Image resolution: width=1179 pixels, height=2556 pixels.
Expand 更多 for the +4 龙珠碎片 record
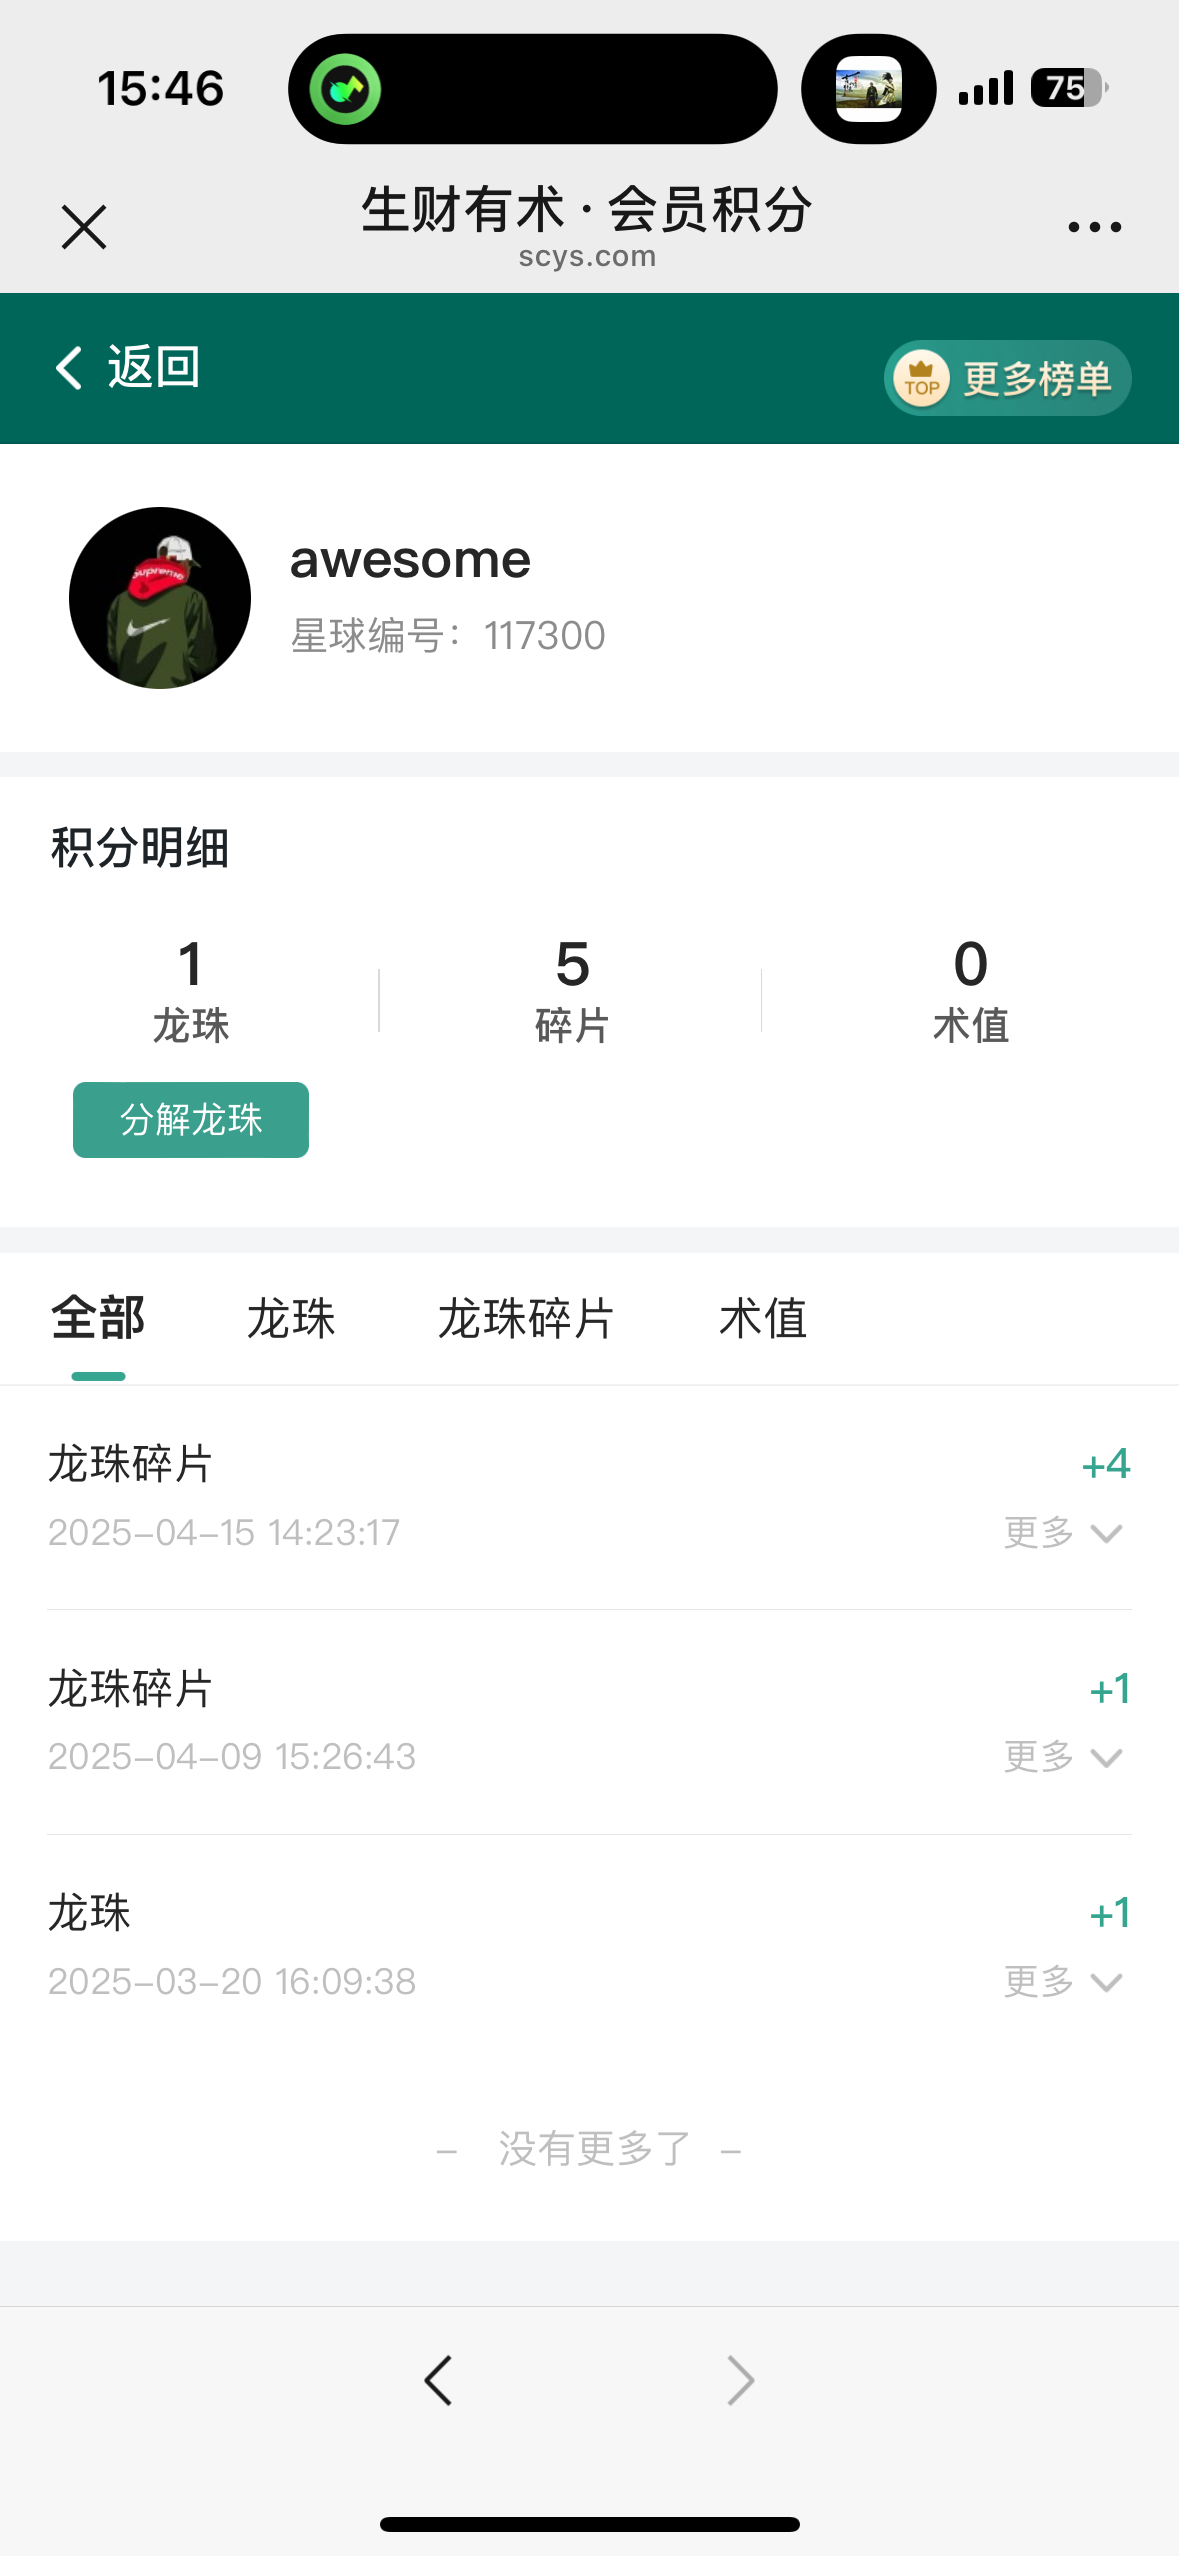click(x=1063, y=1533)
